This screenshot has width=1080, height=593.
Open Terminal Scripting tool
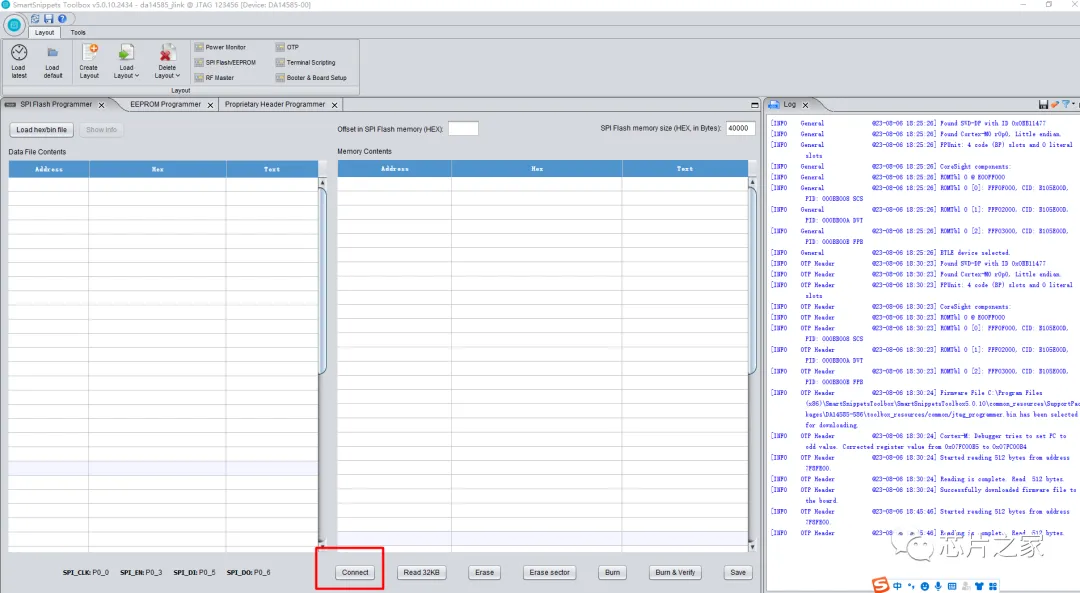310,62
